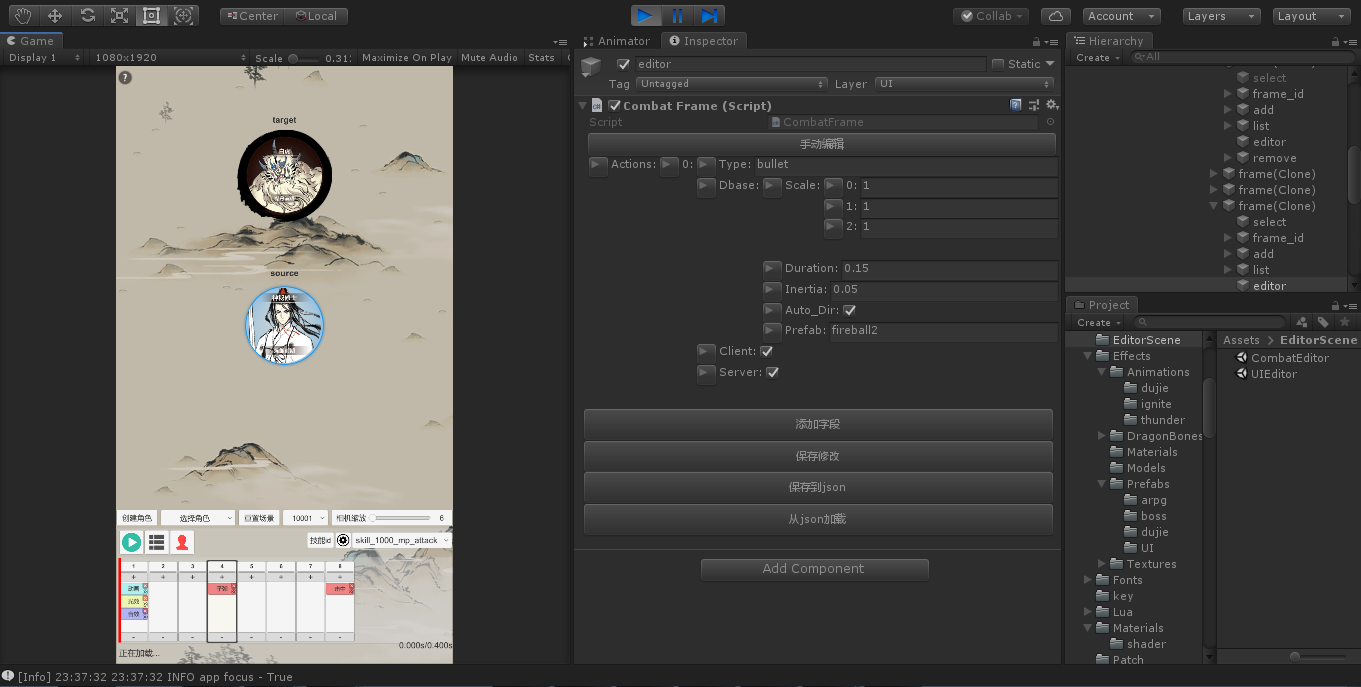The width and height of the screenshot is (1361, 687).
Task: Select the Move tool in toolbar
Action: [x=55, y=15]
